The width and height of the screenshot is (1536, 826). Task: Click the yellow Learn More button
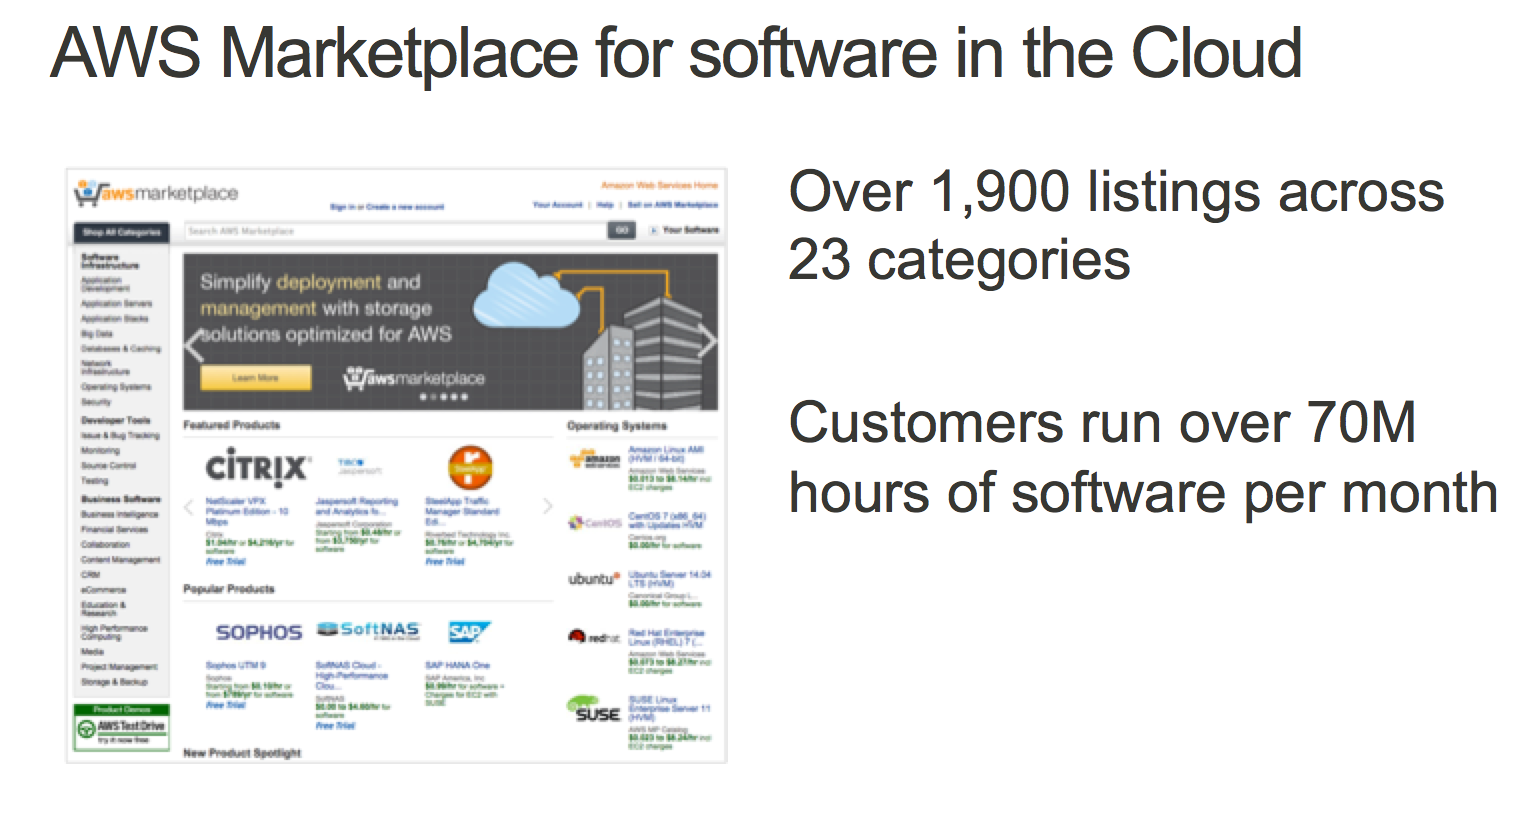pyautogui.click(x=256, y=378)
